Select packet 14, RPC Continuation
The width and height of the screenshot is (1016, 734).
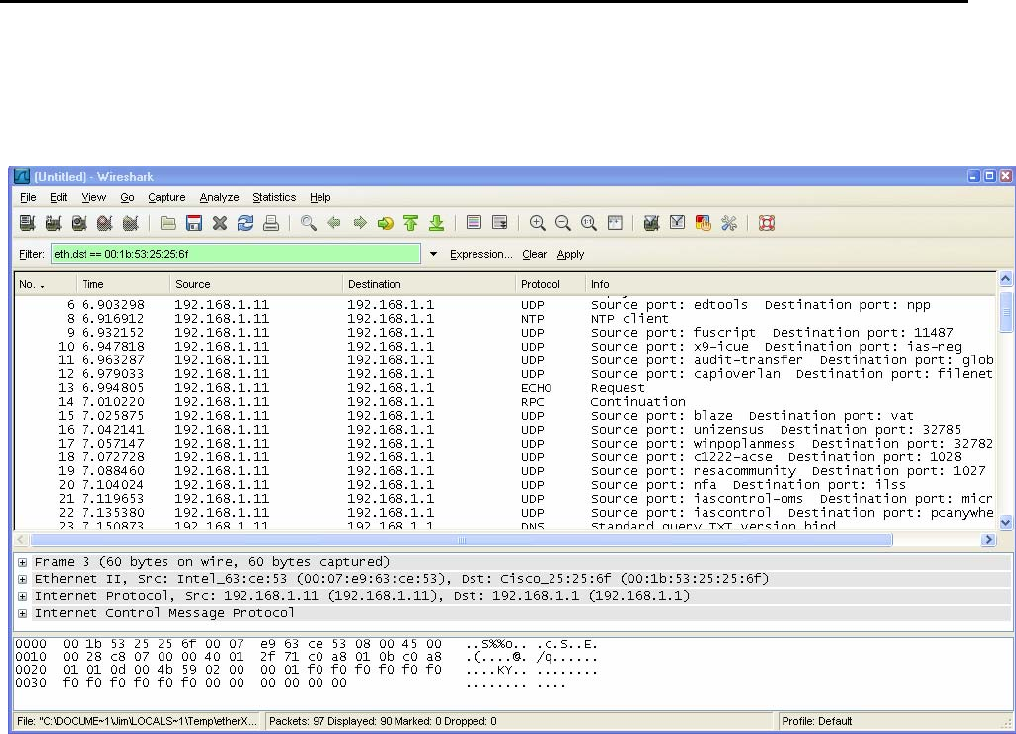(505, 402)
